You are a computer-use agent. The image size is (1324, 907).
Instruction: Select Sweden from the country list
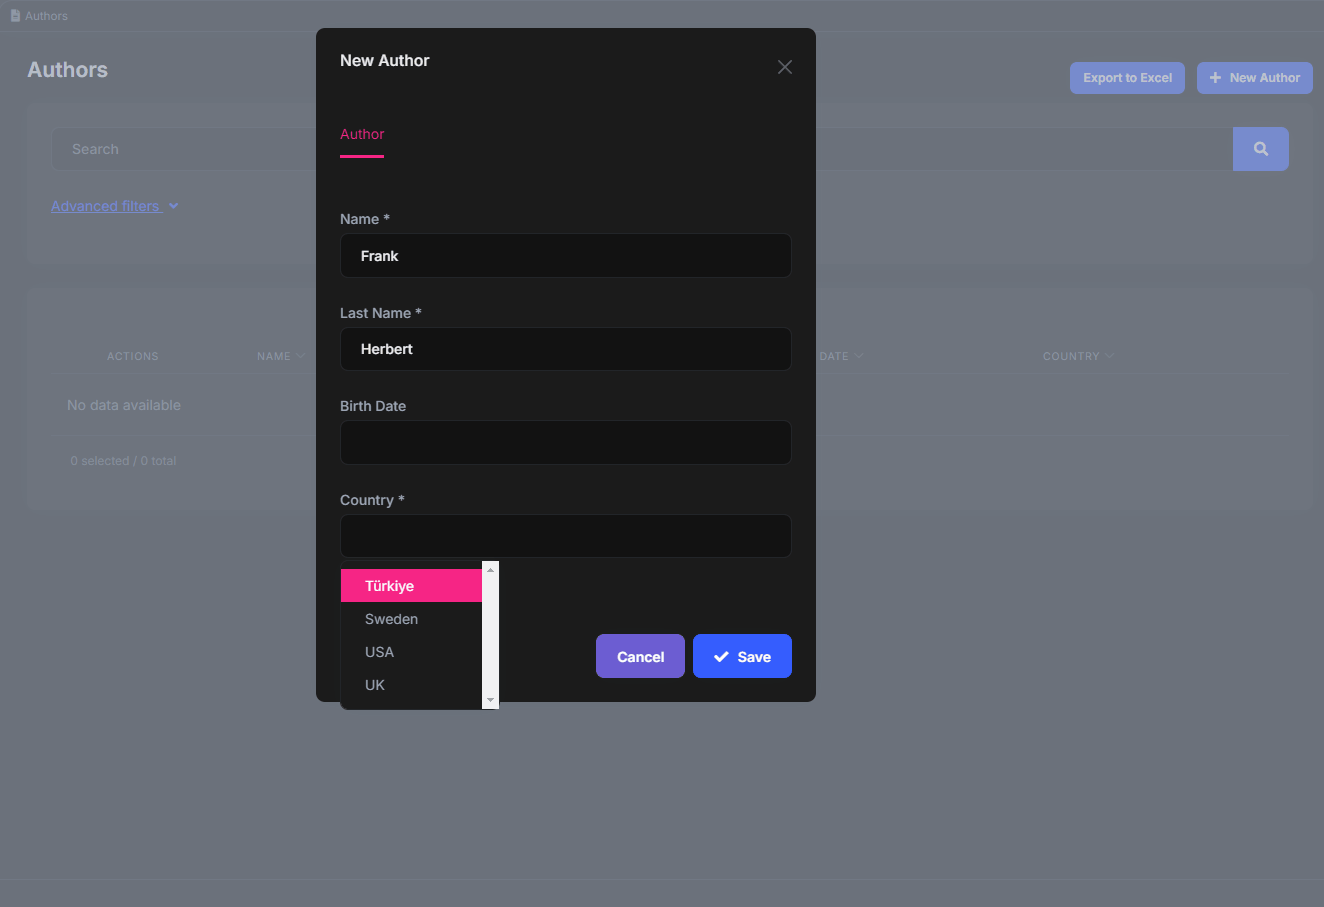pos(390,618)
